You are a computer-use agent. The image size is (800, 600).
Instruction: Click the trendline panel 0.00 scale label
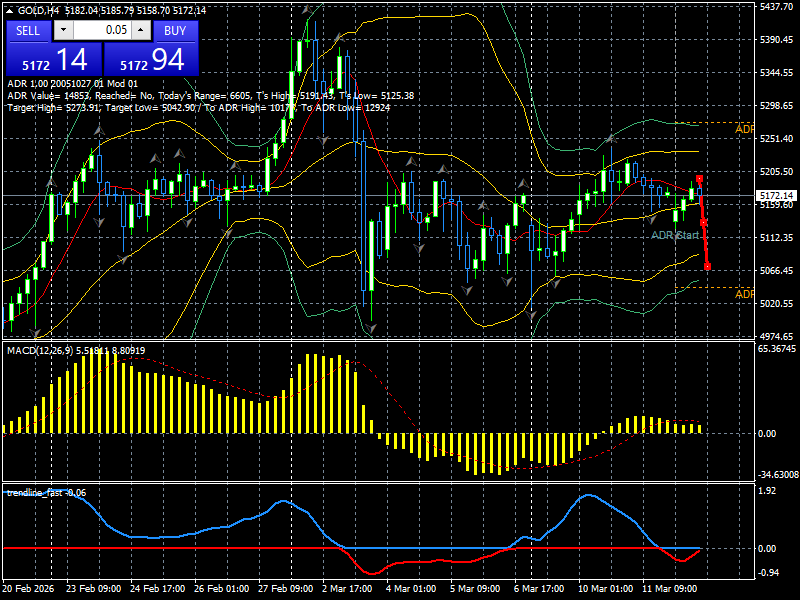pos(767,549)
